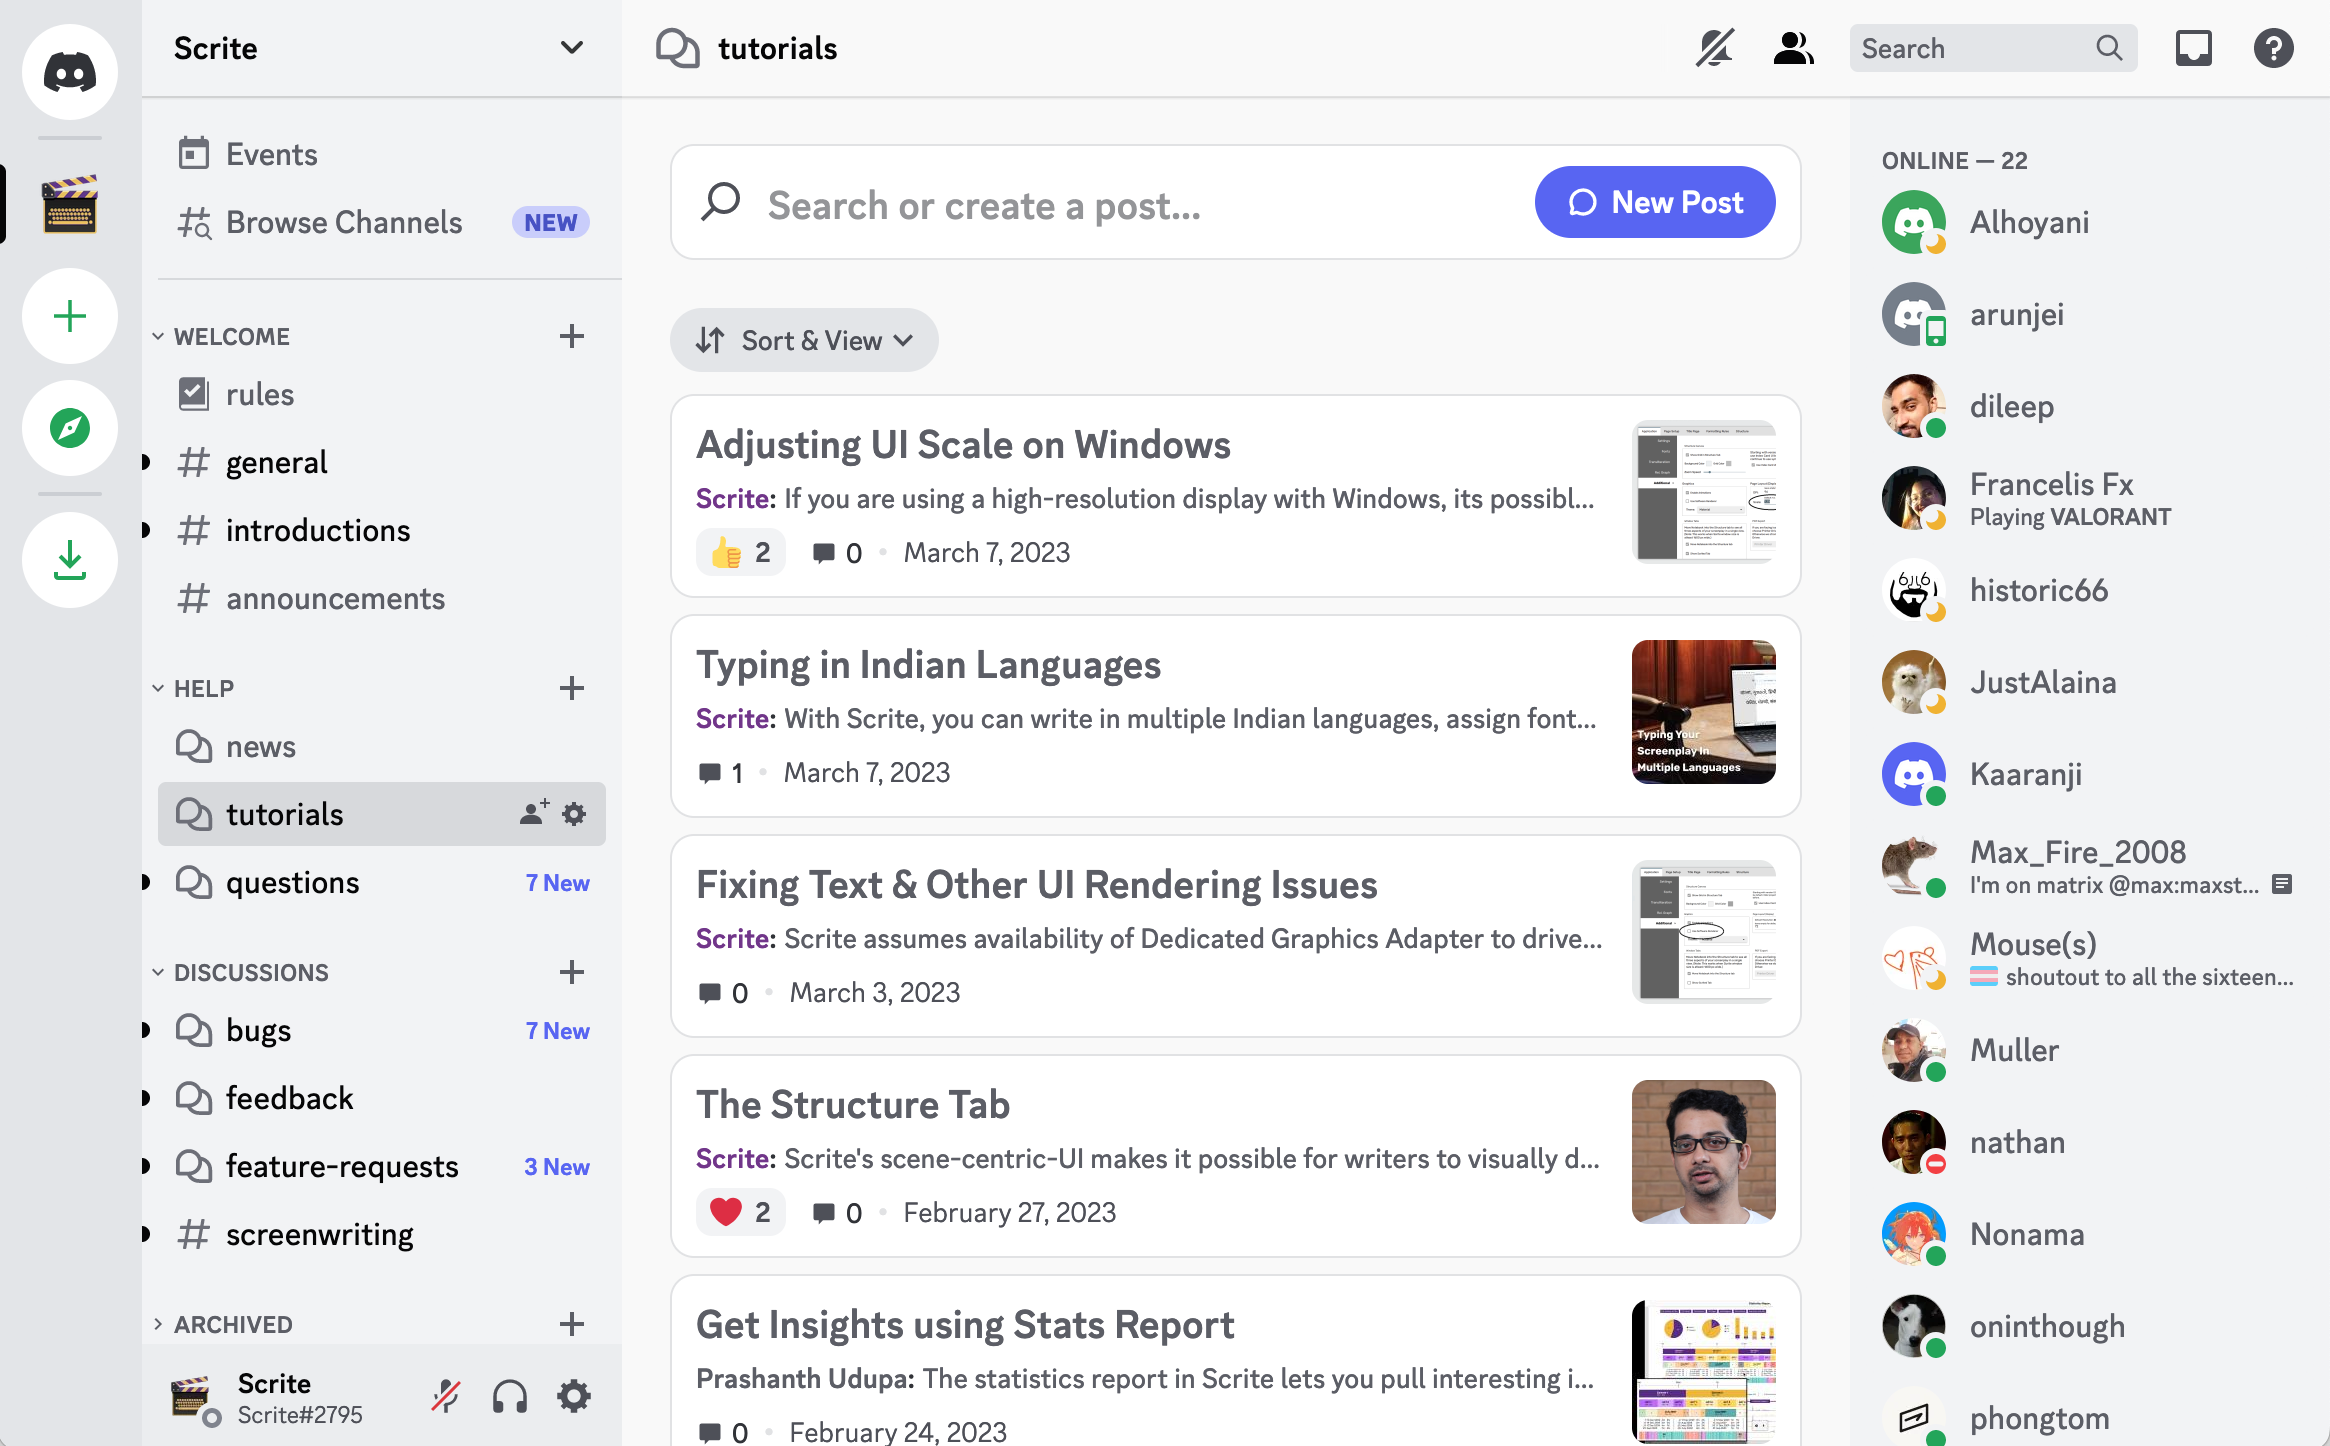Open the news forum channel
The width and height of the screenshot is (2330, 1446).
[382, 746]
